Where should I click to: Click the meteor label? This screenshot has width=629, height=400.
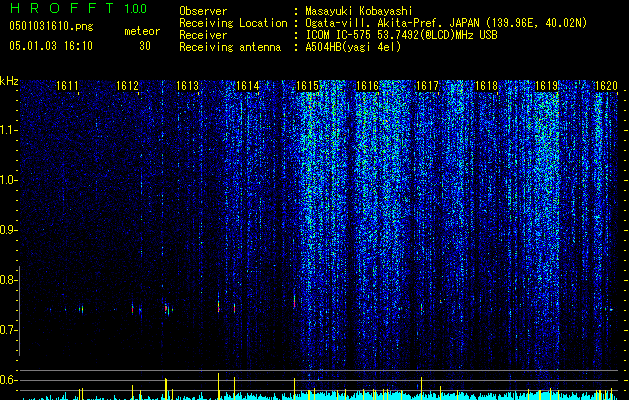click(142, 31)
